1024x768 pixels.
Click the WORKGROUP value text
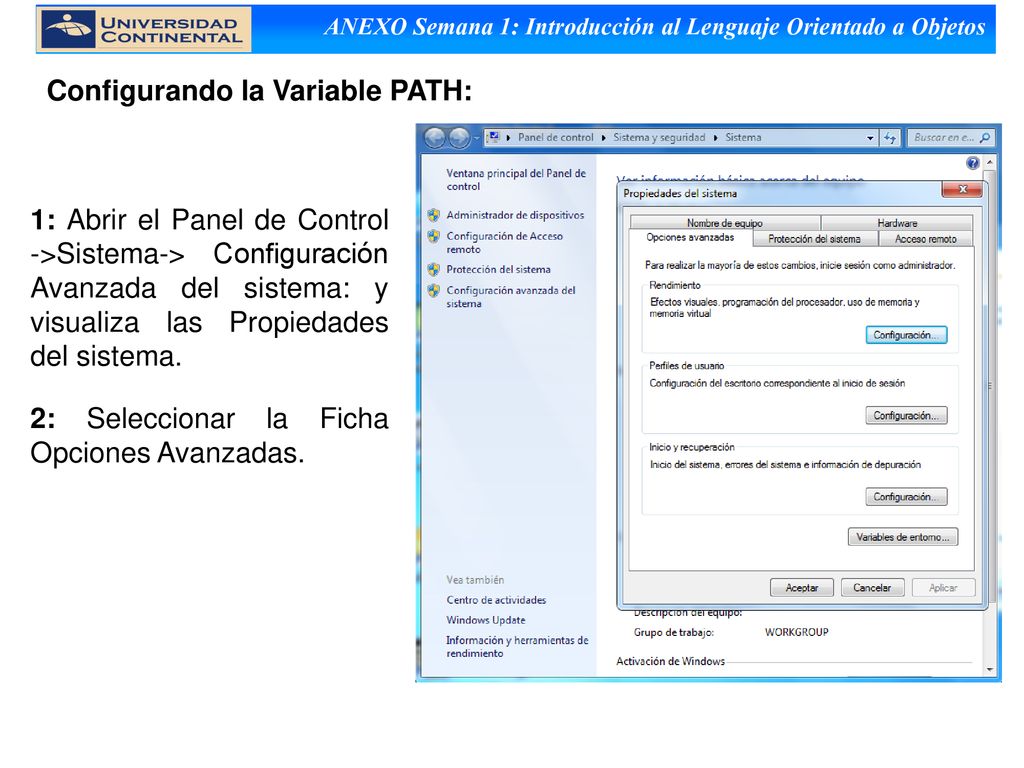tap(797, 632)
